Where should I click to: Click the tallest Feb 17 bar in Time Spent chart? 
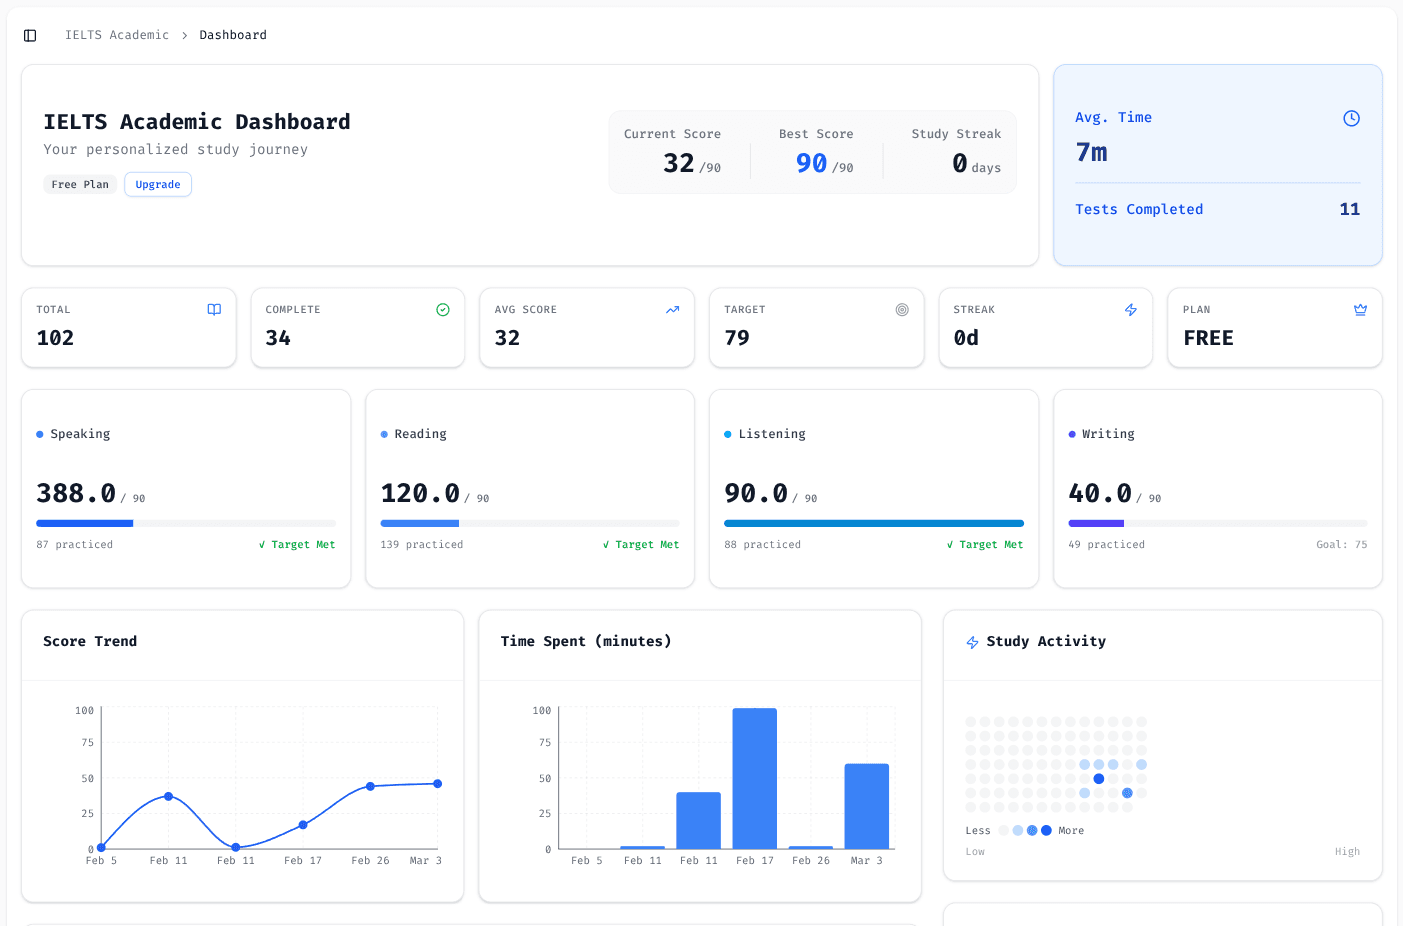755,778
